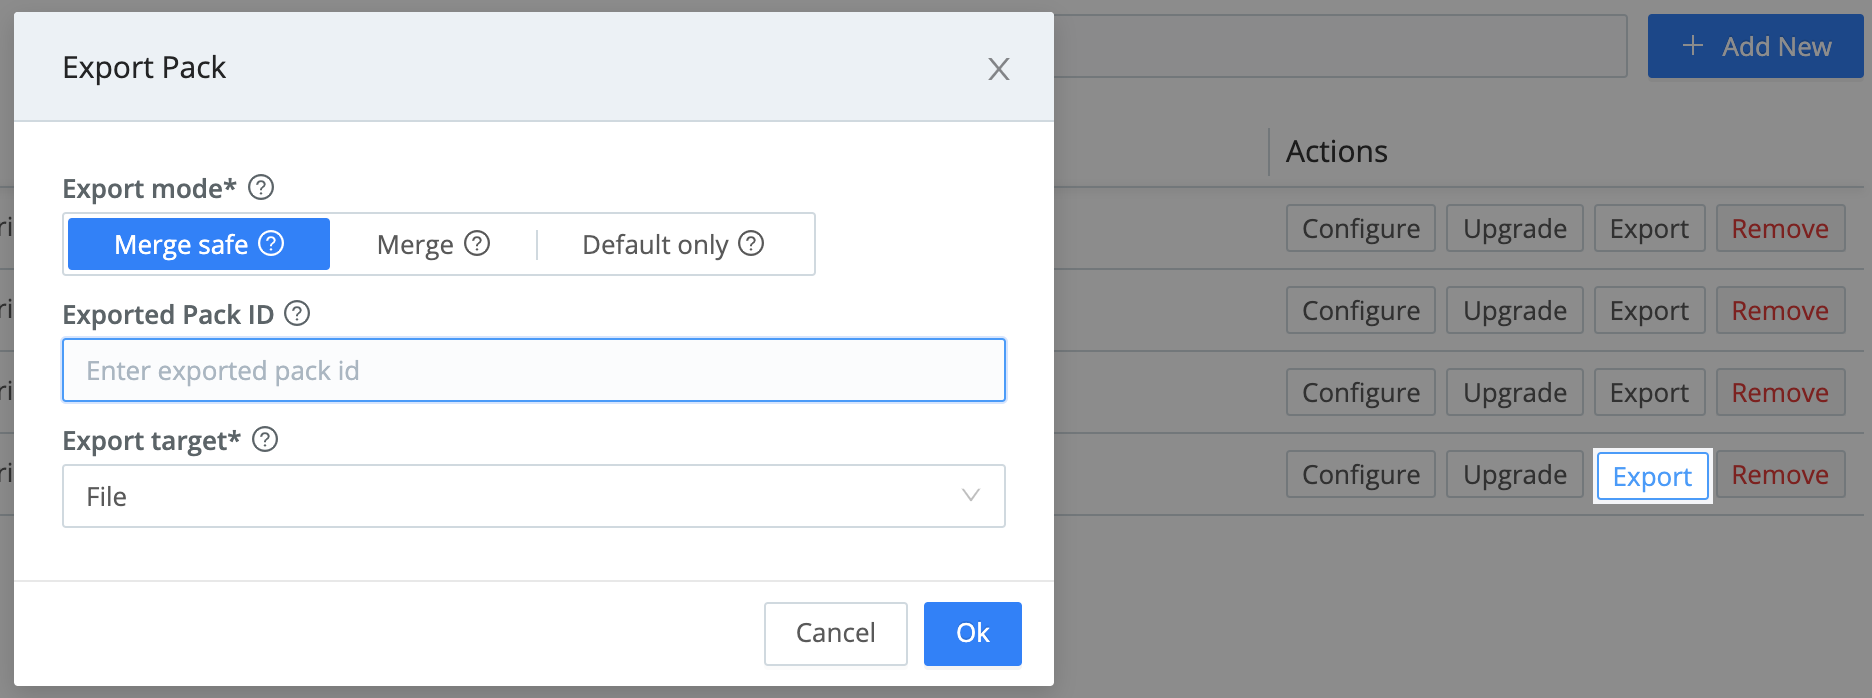
Task: Click Upgrade in the second actions row
Action: click(x=1515, y=311)
